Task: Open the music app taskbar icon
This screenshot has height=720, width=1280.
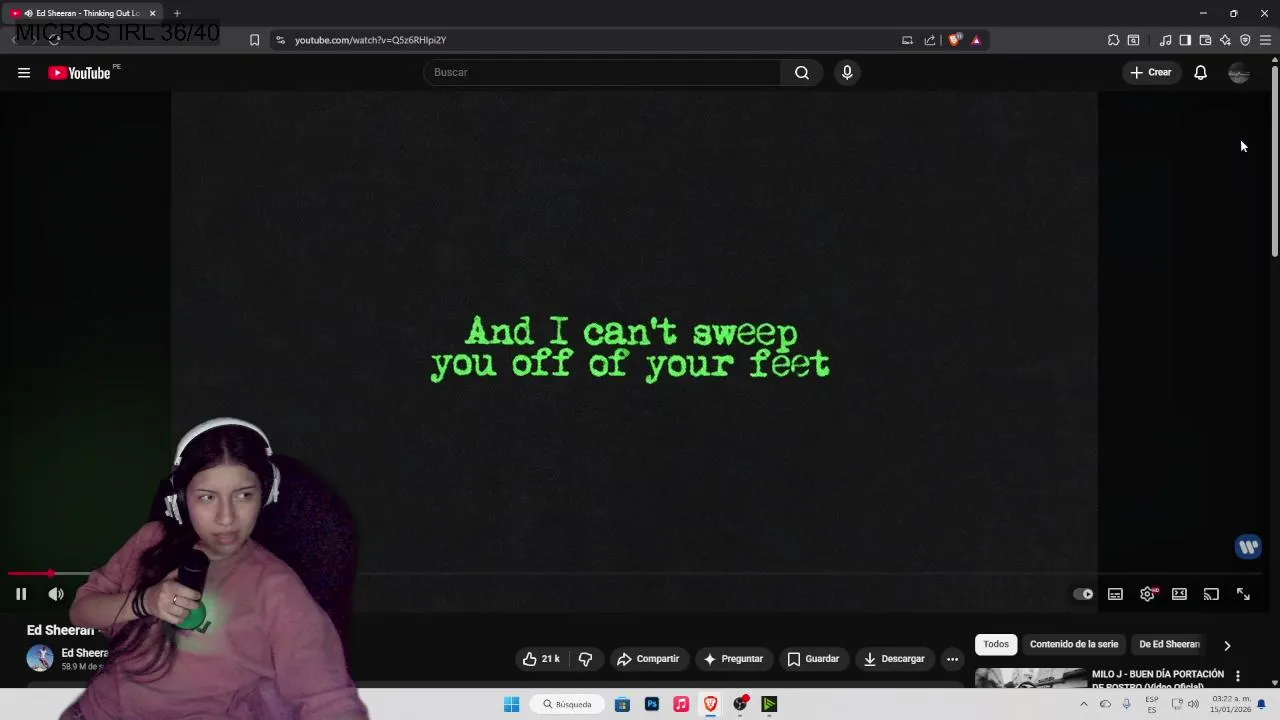Action: (x=681, y=704)
